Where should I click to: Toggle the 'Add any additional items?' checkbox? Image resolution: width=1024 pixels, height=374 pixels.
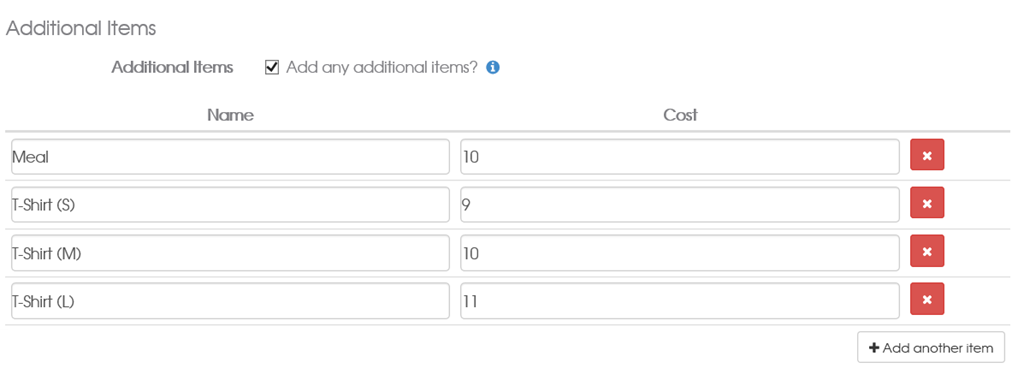pos(272,67)
